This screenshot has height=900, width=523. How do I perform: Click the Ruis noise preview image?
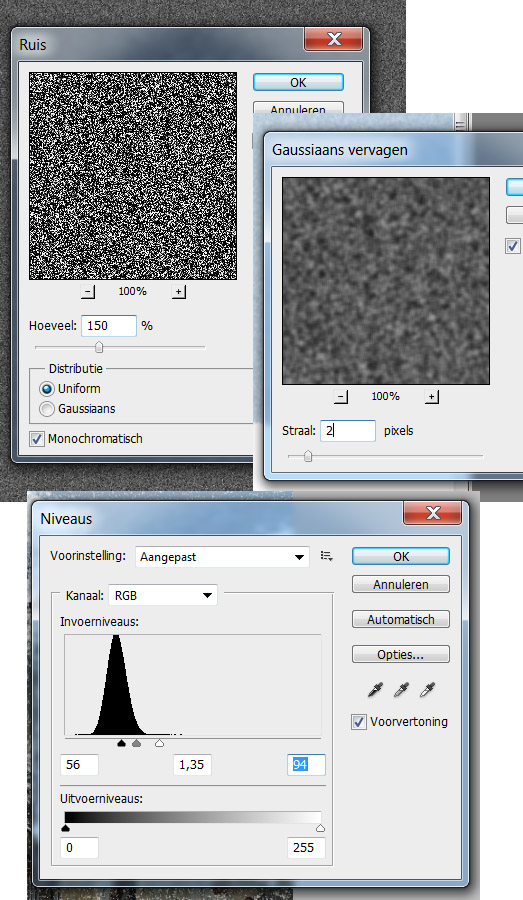point(133,176)
